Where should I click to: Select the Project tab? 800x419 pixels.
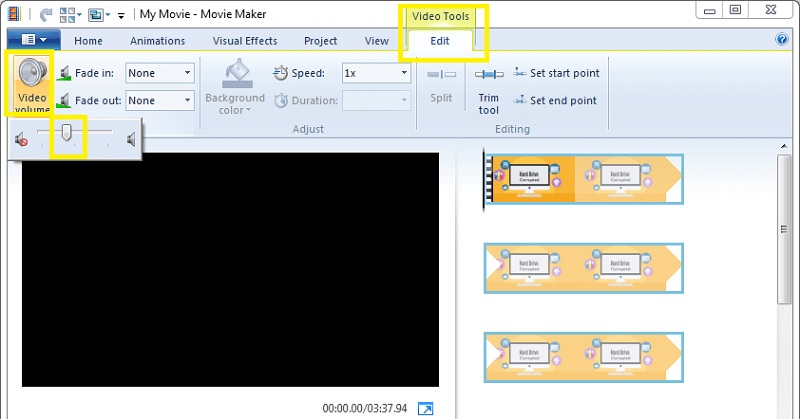tap(321, 41)
